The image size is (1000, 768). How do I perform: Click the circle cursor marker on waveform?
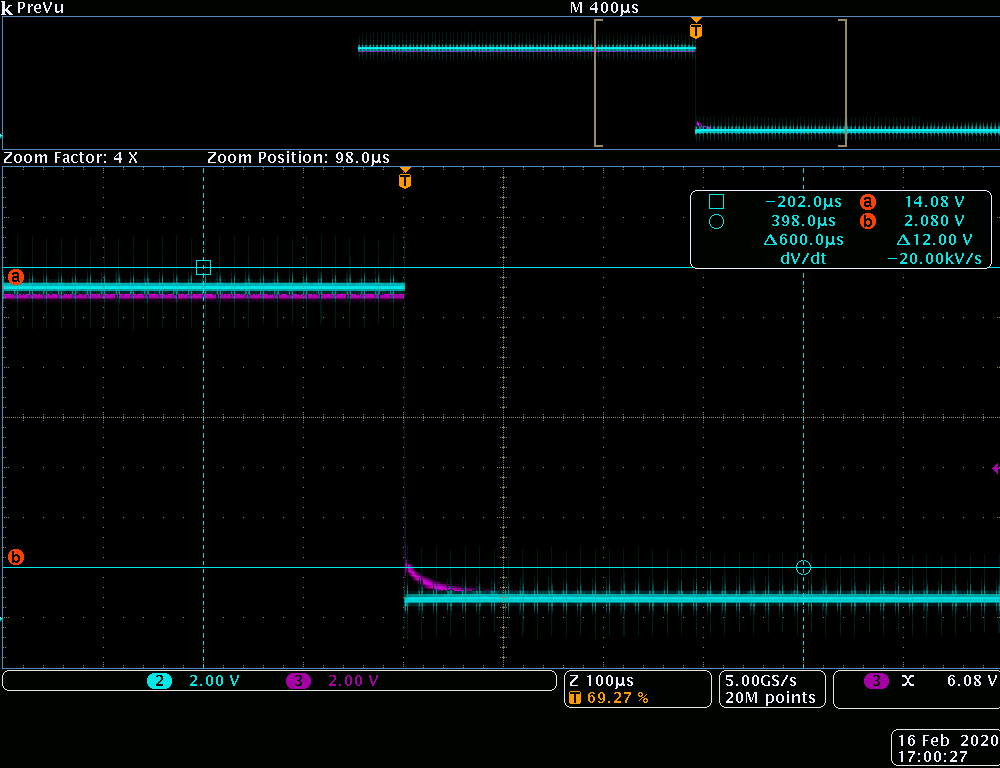[x=803, y=567]
